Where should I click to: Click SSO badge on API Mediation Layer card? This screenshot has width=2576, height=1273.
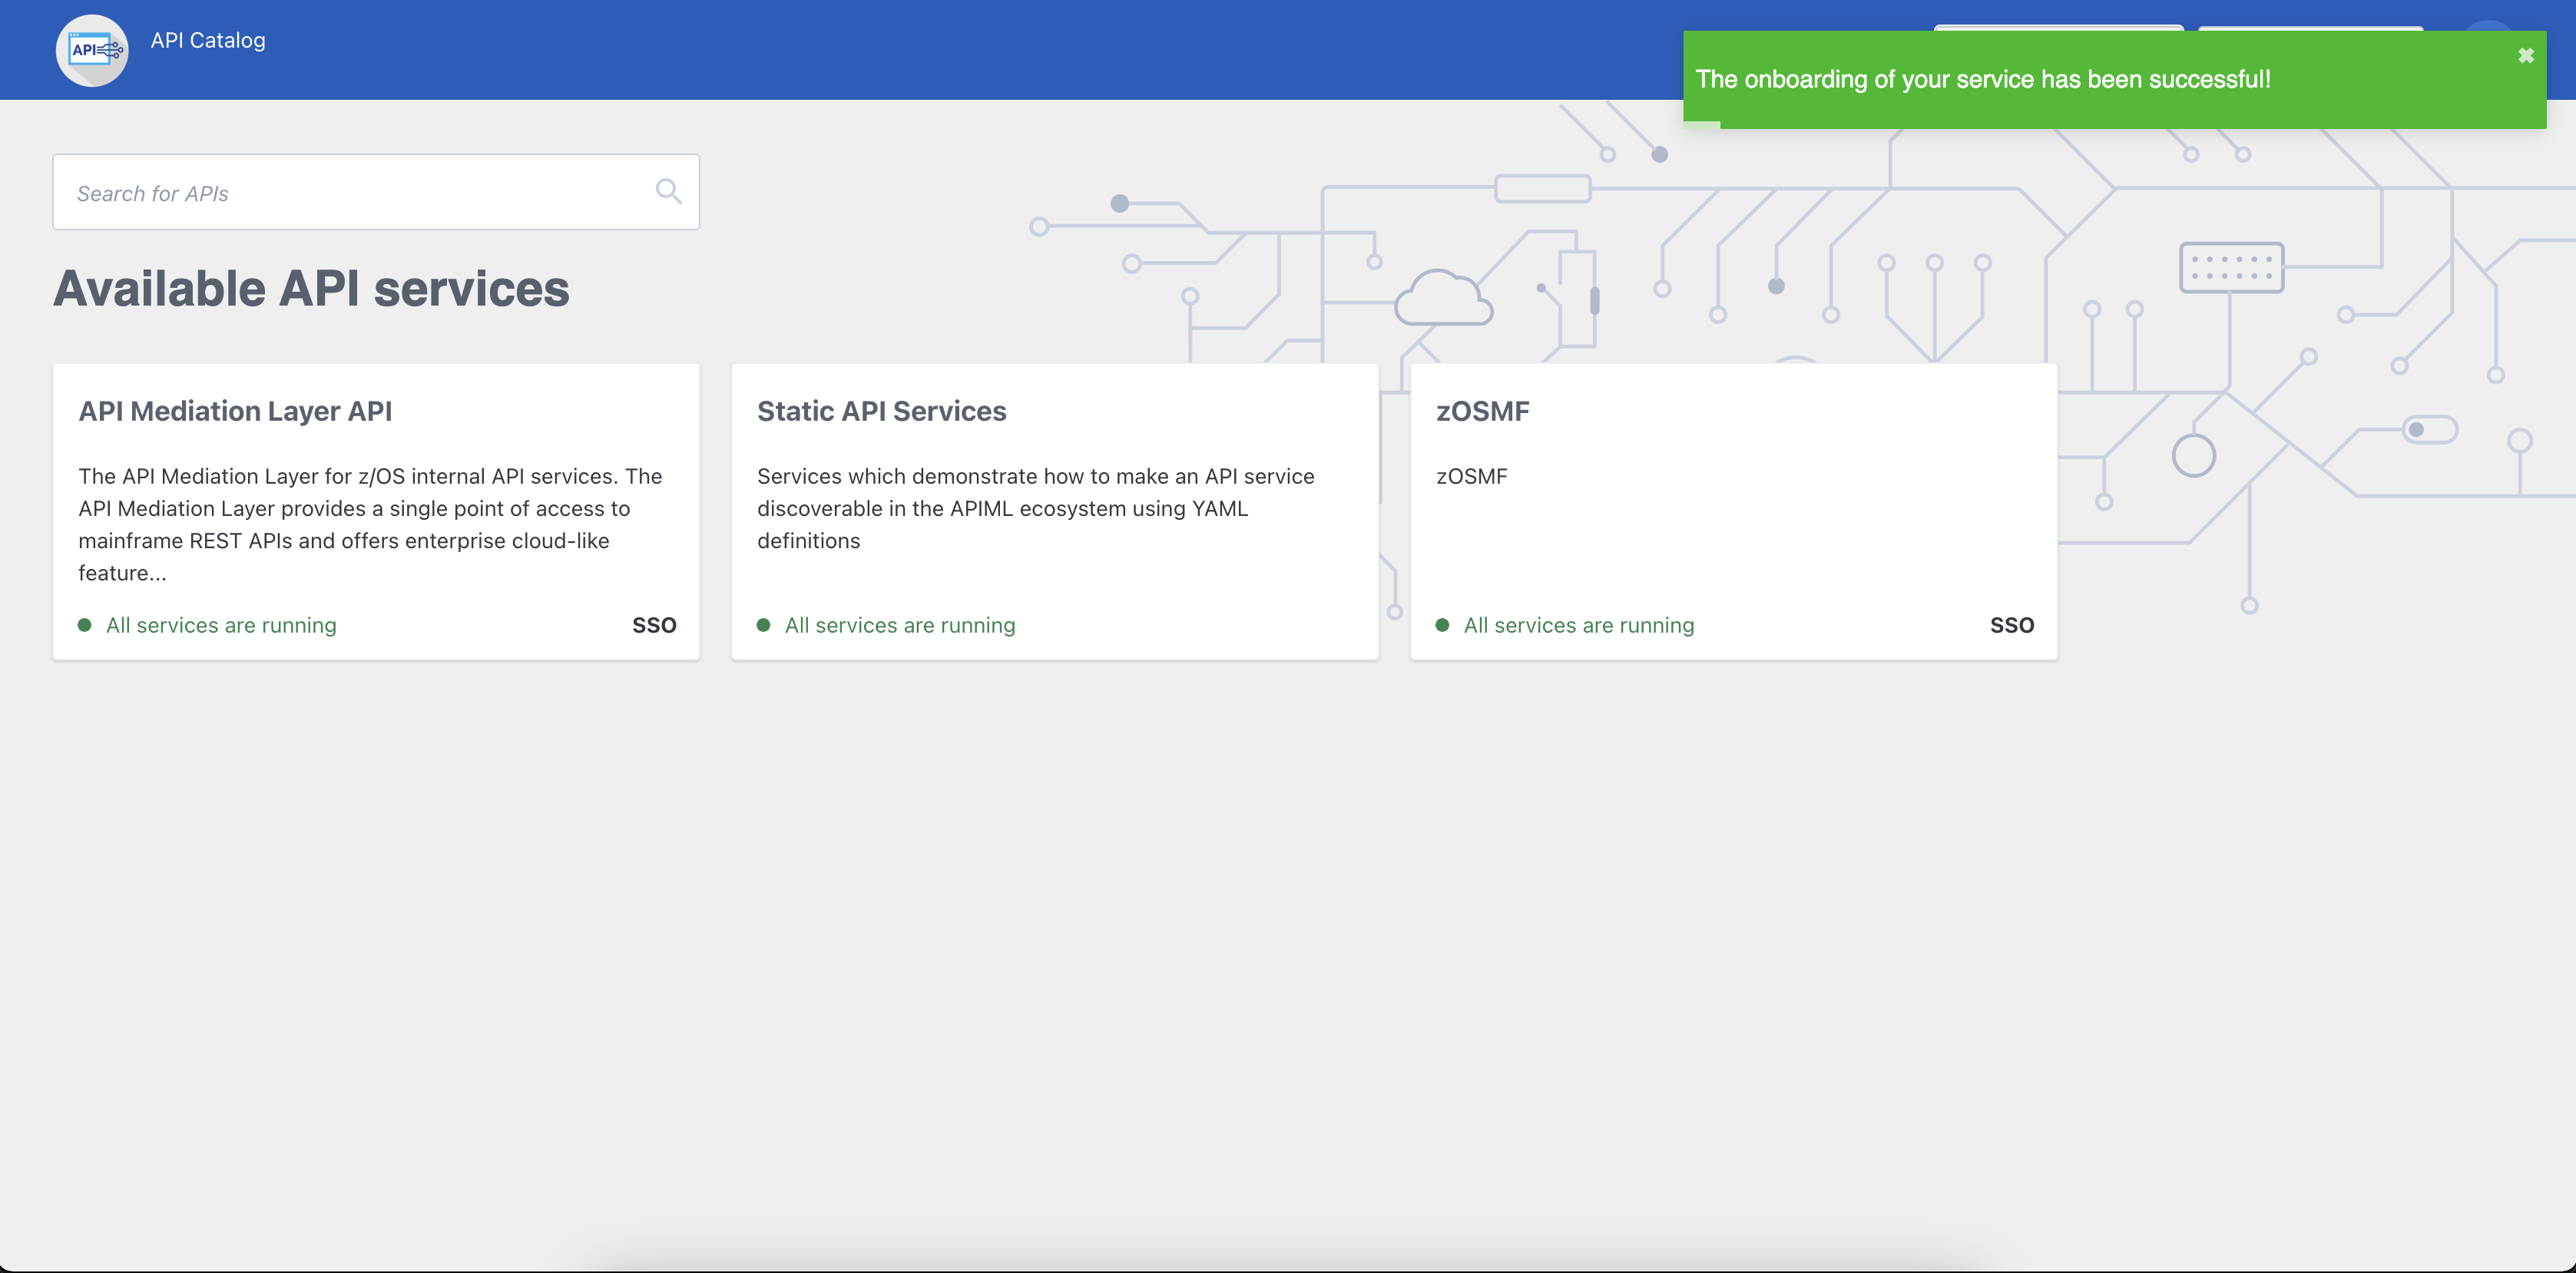654,625
